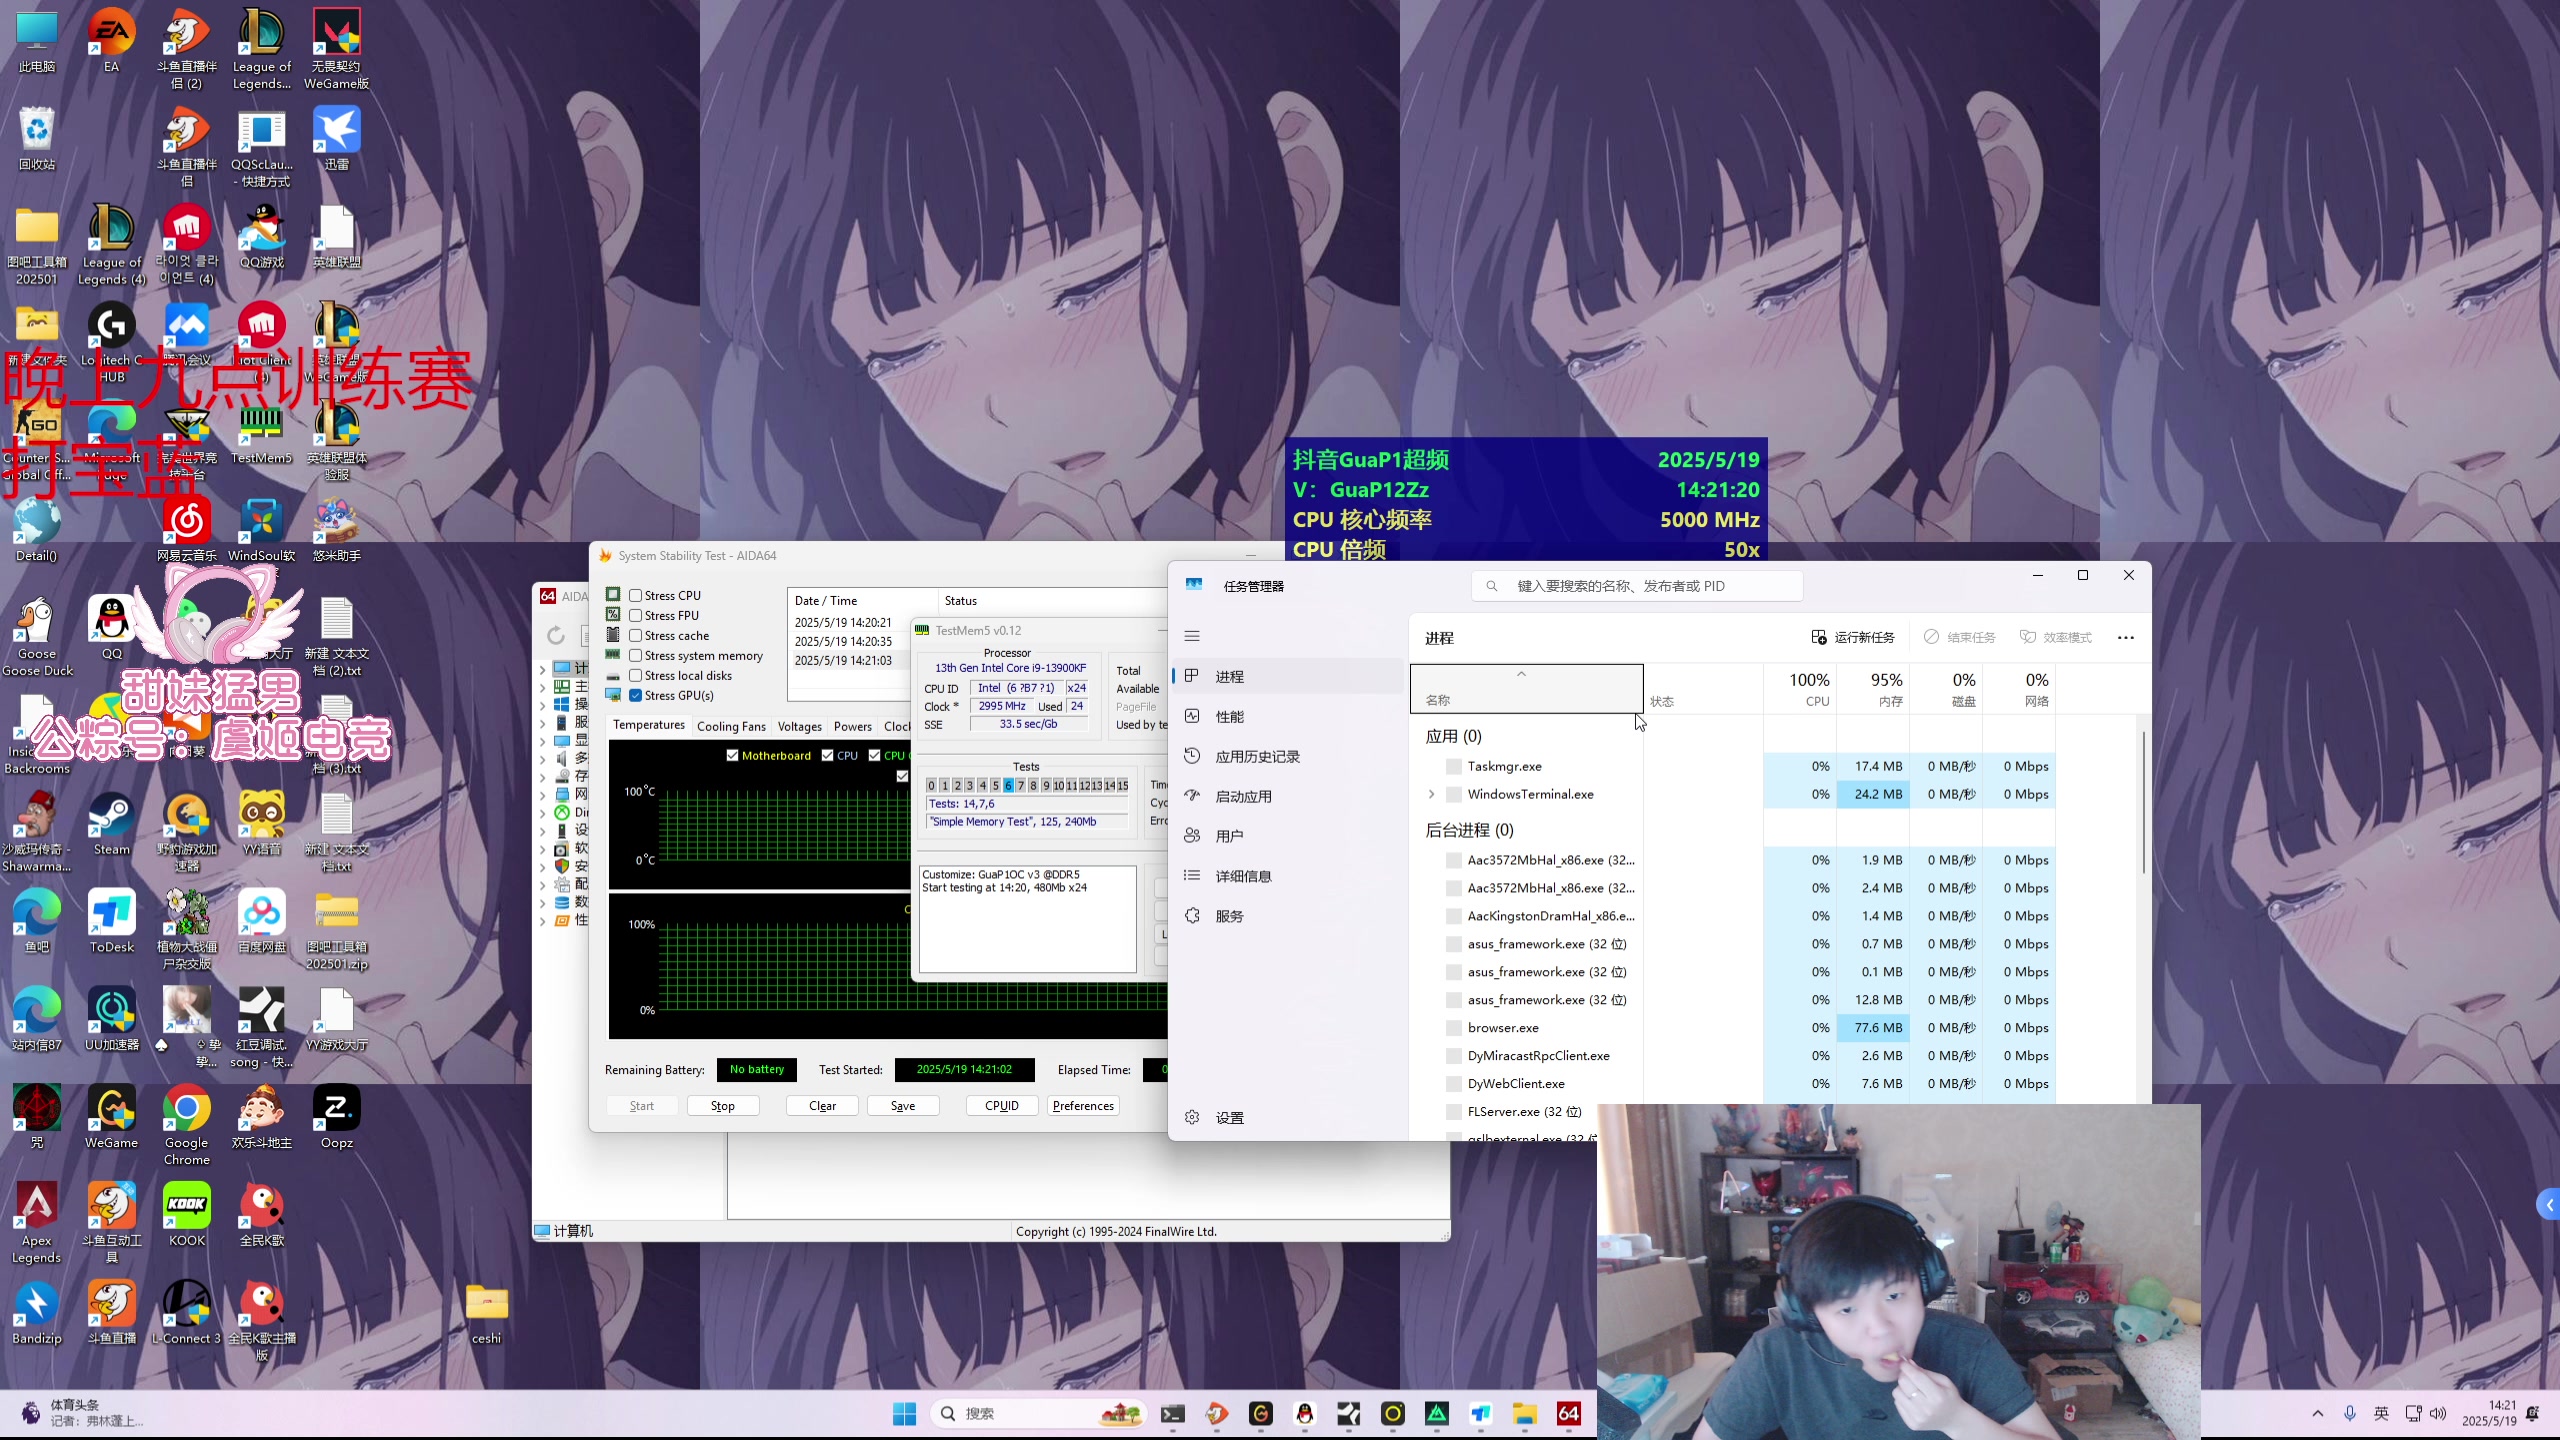Expand the WindowsTerminal.exe process row
This screenshot has width=2560, height=1440.
click(x=1431, y=794)
